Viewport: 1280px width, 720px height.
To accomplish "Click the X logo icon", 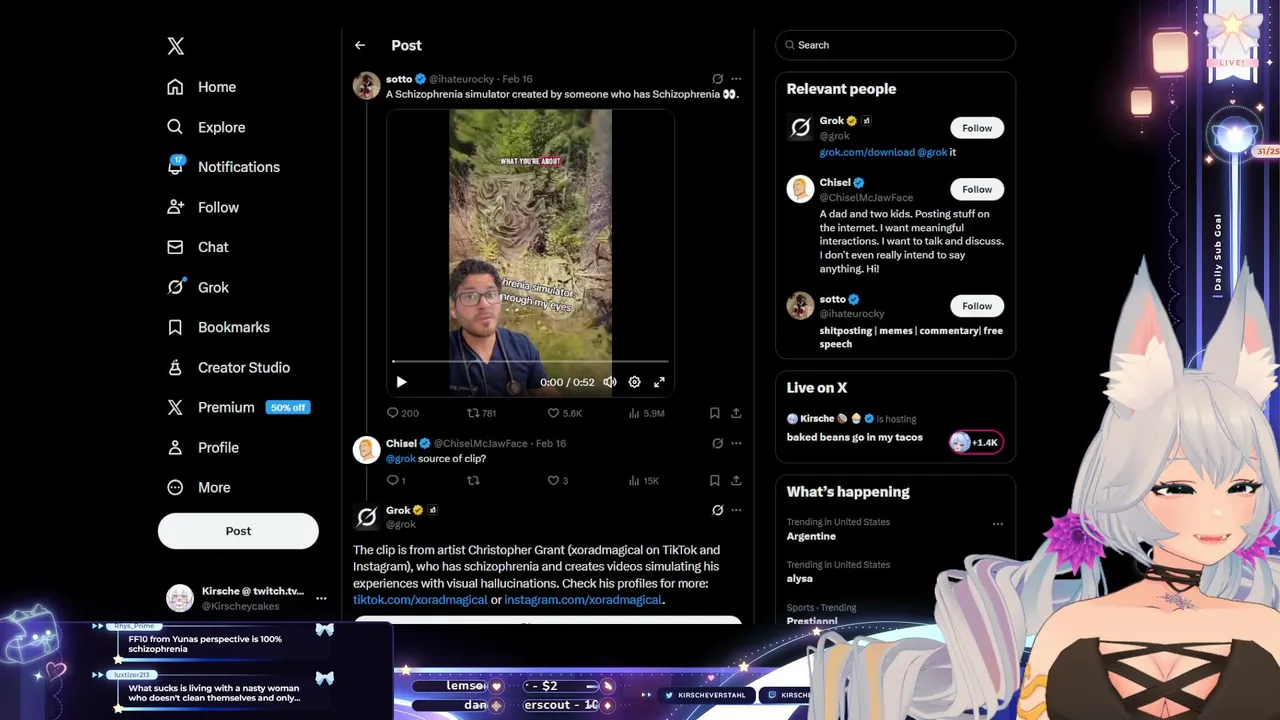I will [x=175, y=46].
